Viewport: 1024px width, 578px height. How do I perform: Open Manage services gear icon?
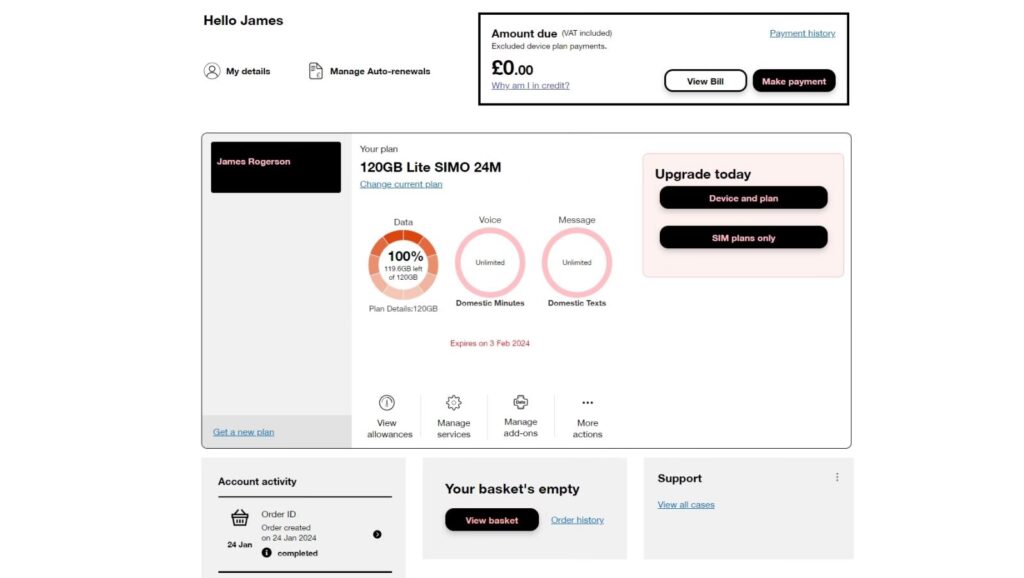click(x=453, y=402)
